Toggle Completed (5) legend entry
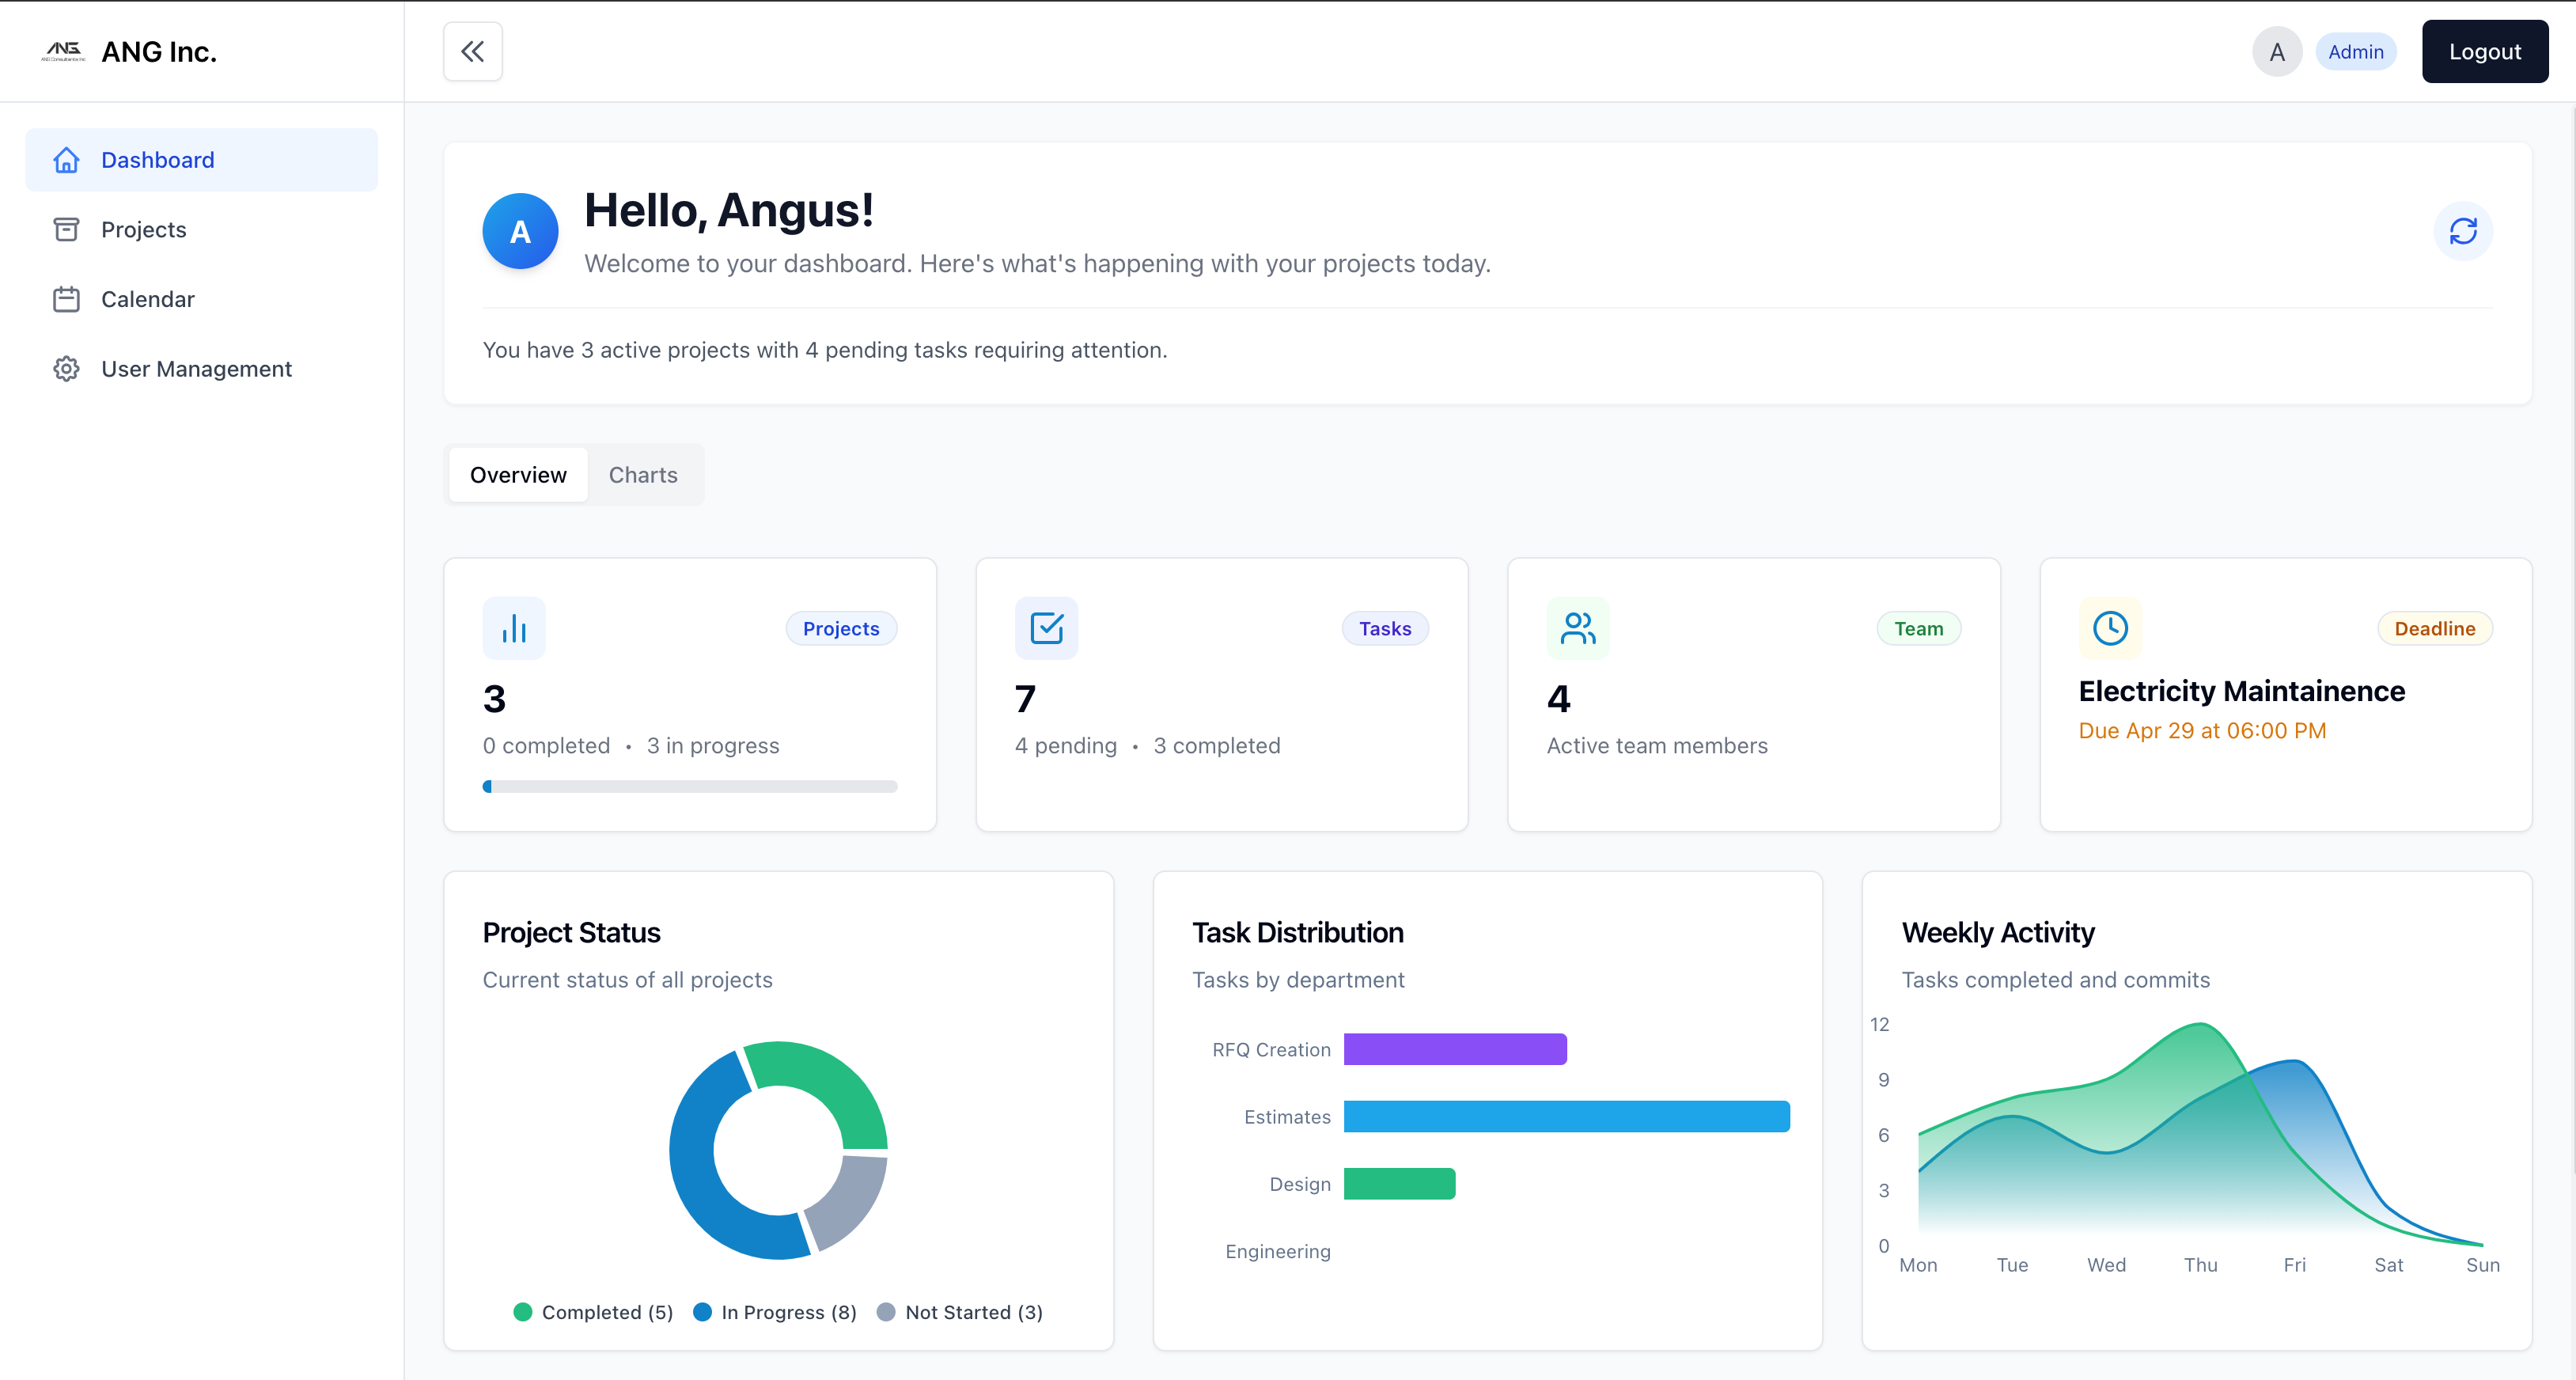The image size is (2576, 1380). pyautogui.click(x=593, y=1312)
